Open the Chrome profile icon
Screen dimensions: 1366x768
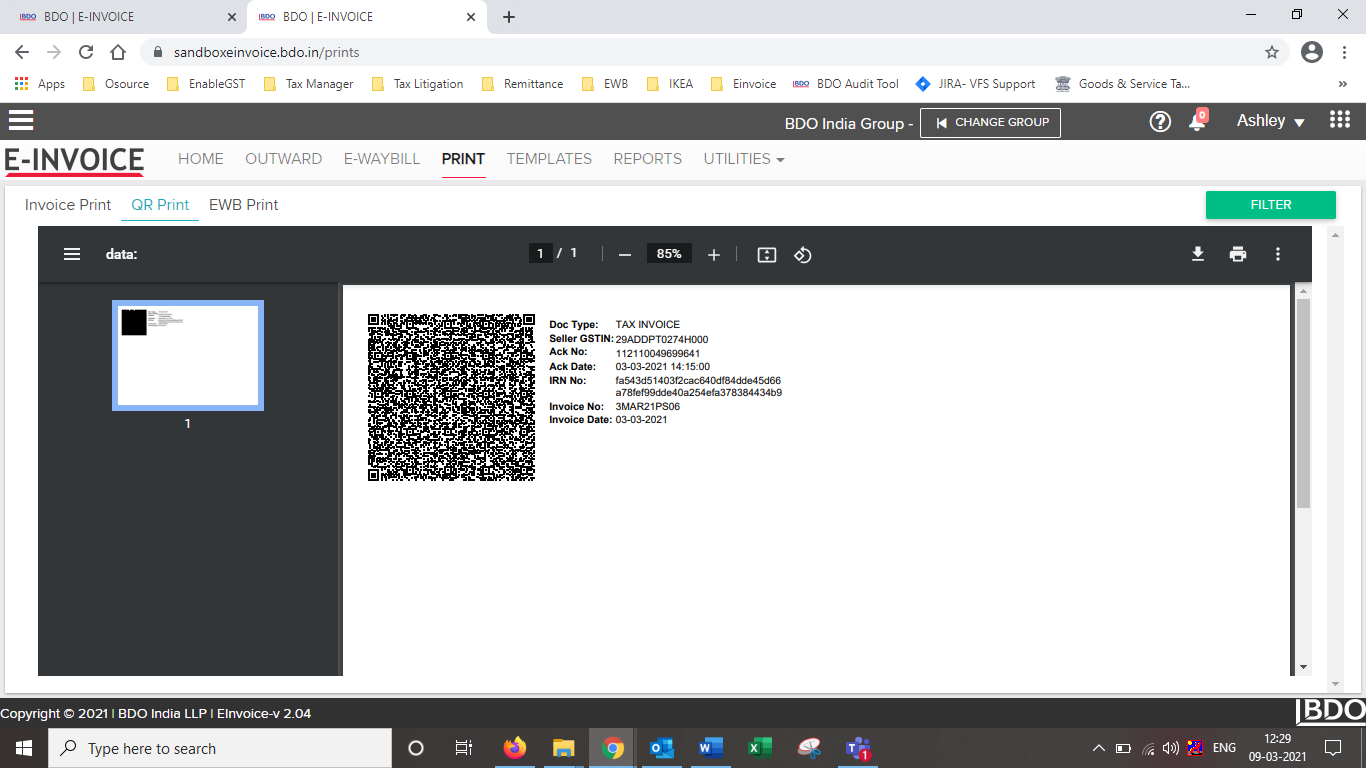(1312, 52)
